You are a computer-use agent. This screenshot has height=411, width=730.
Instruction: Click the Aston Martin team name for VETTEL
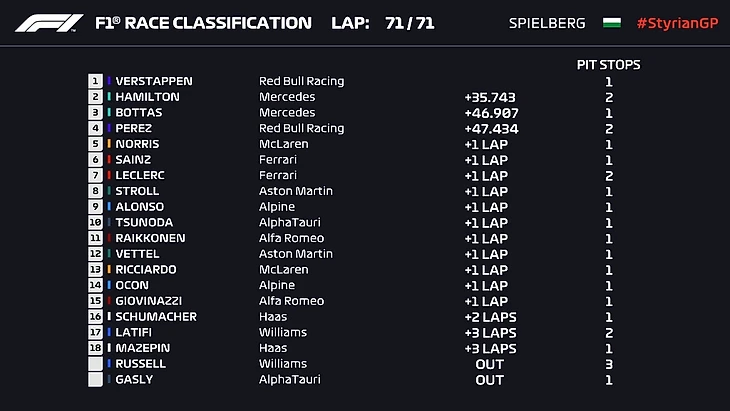click(296, 254)
